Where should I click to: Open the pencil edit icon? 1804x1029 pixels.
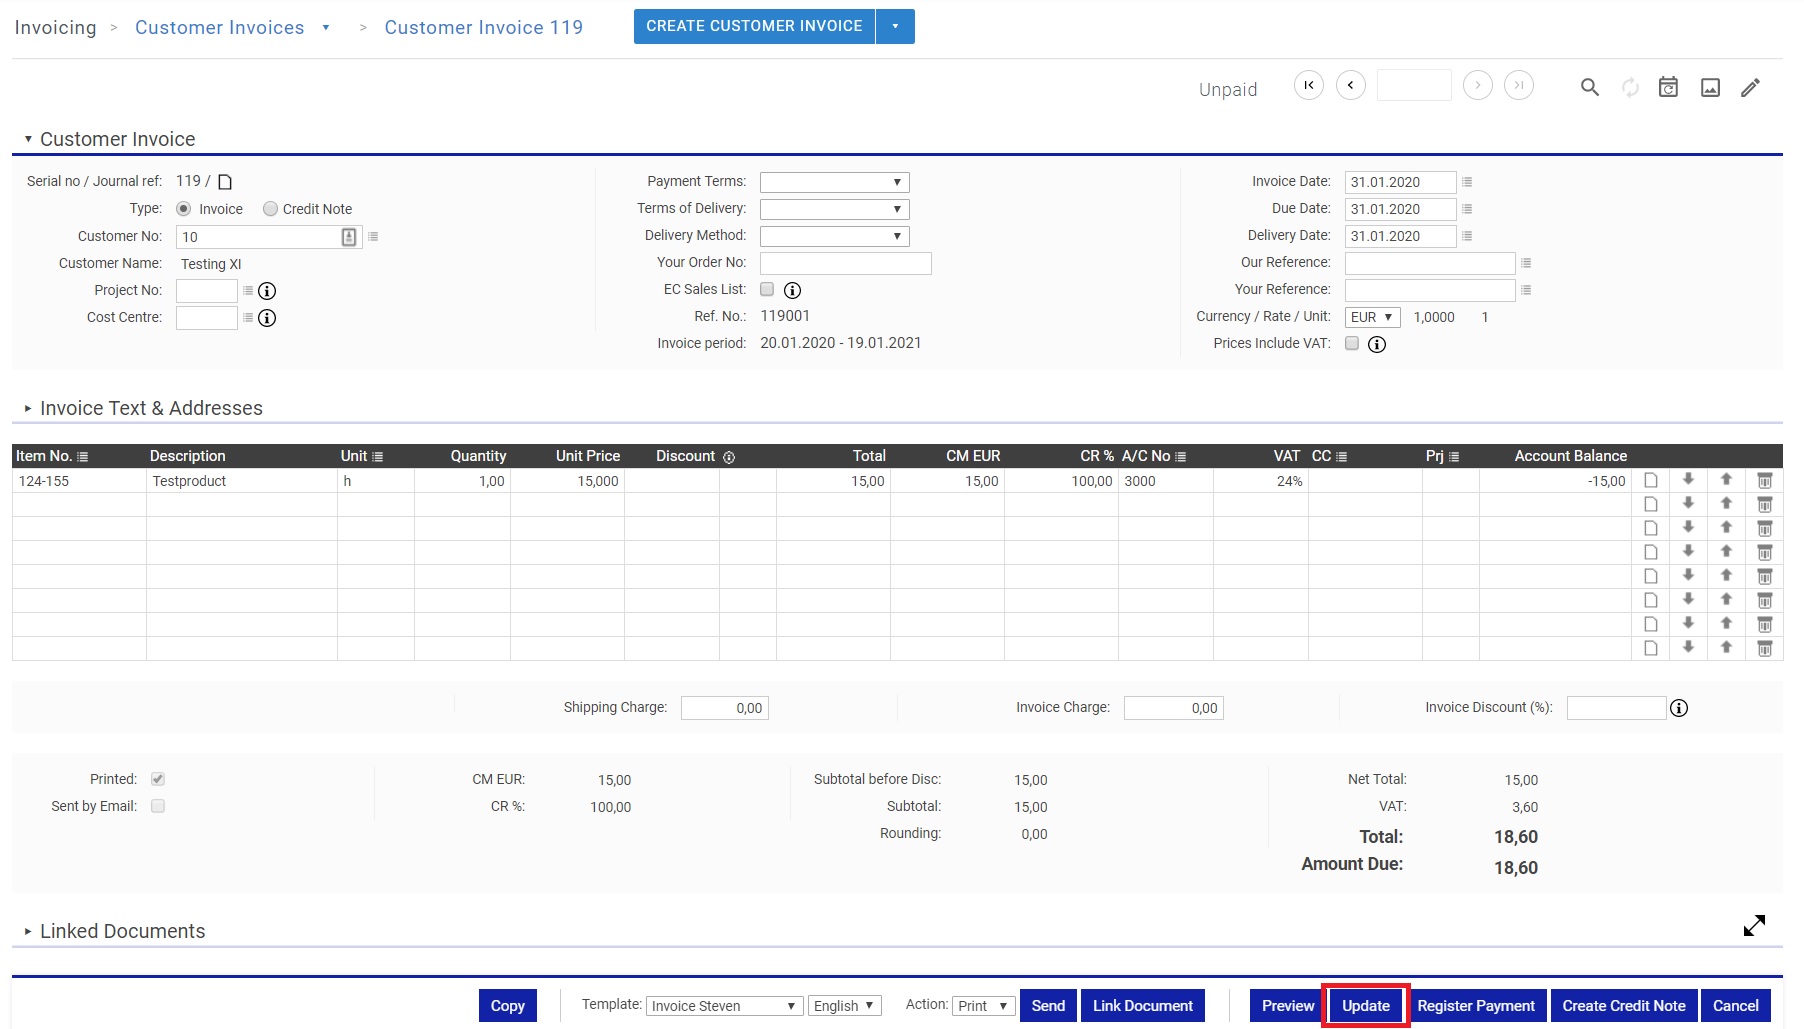point(1750,88)
